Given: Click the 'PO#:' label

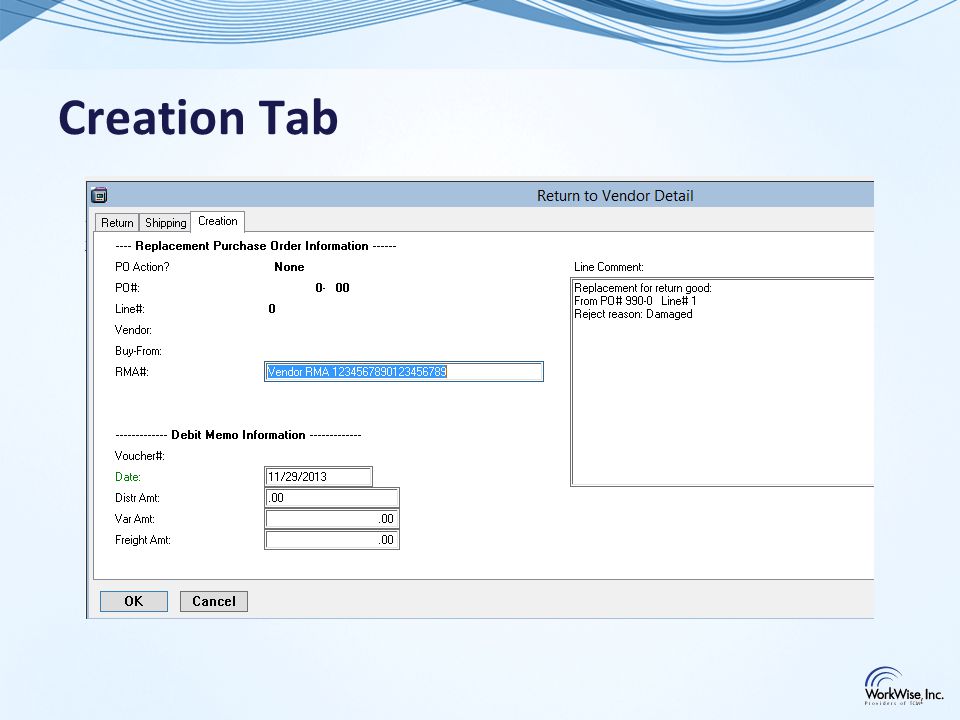Looking at the screenshot, I should click(127, 288).
